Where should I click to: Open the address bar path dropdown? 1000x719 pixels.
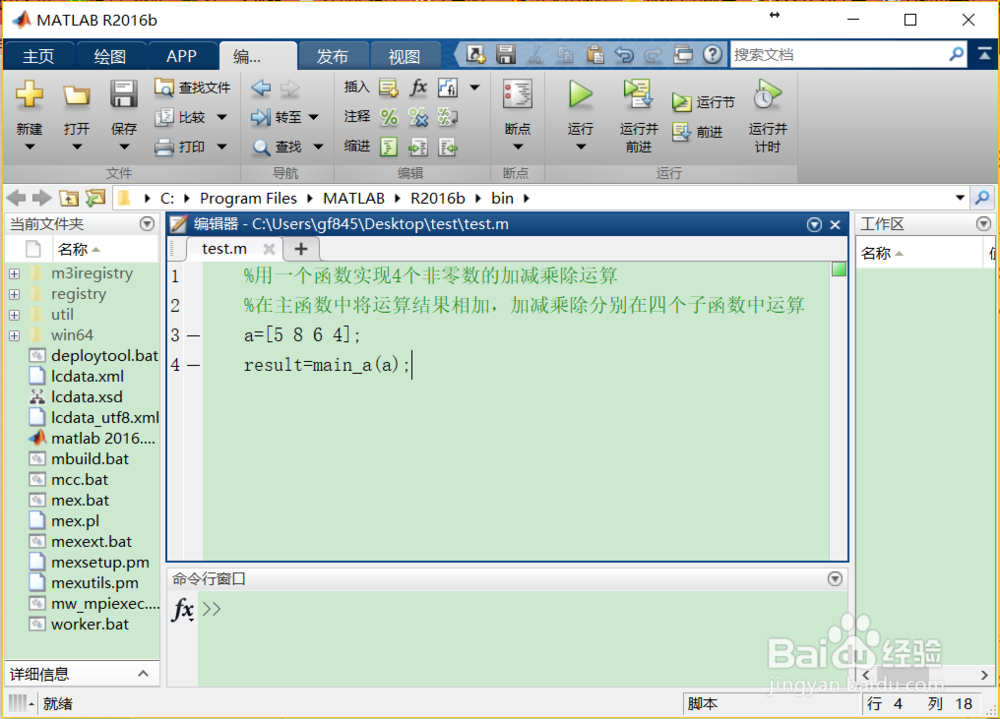point(960,198)
